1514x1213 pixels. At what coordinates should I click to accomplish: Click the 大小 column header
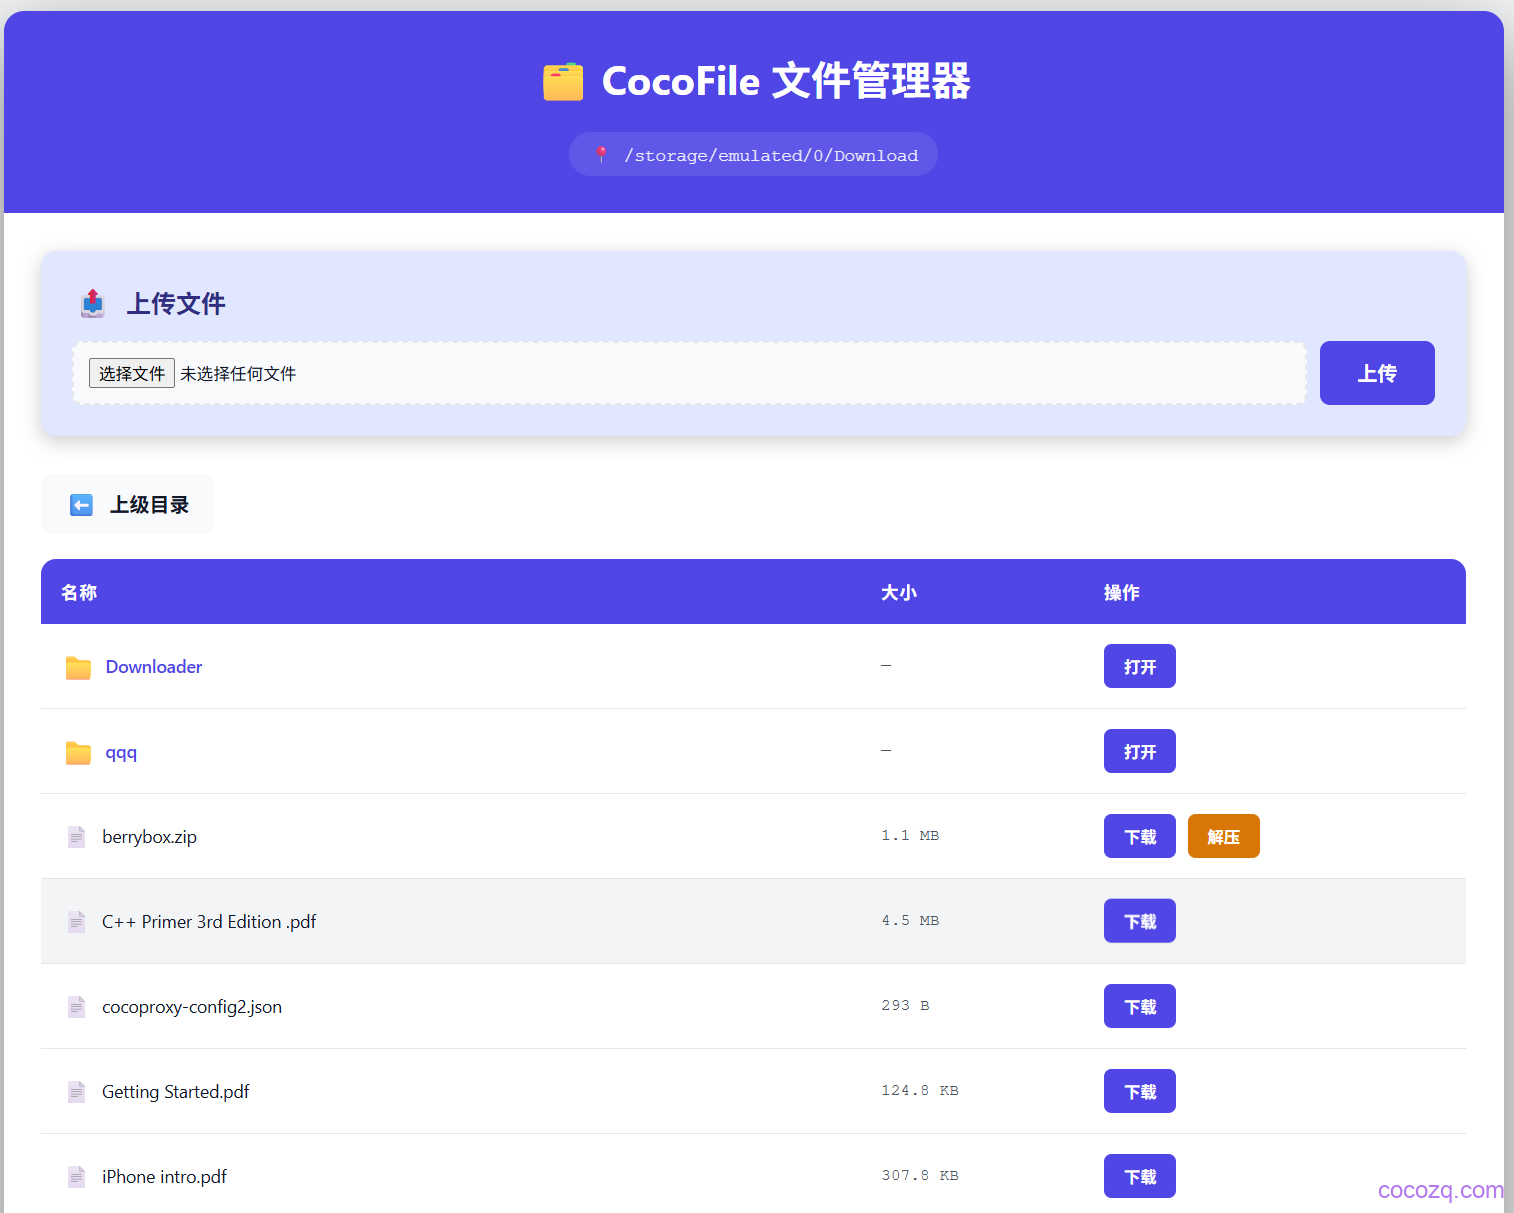tap(899, 593)
